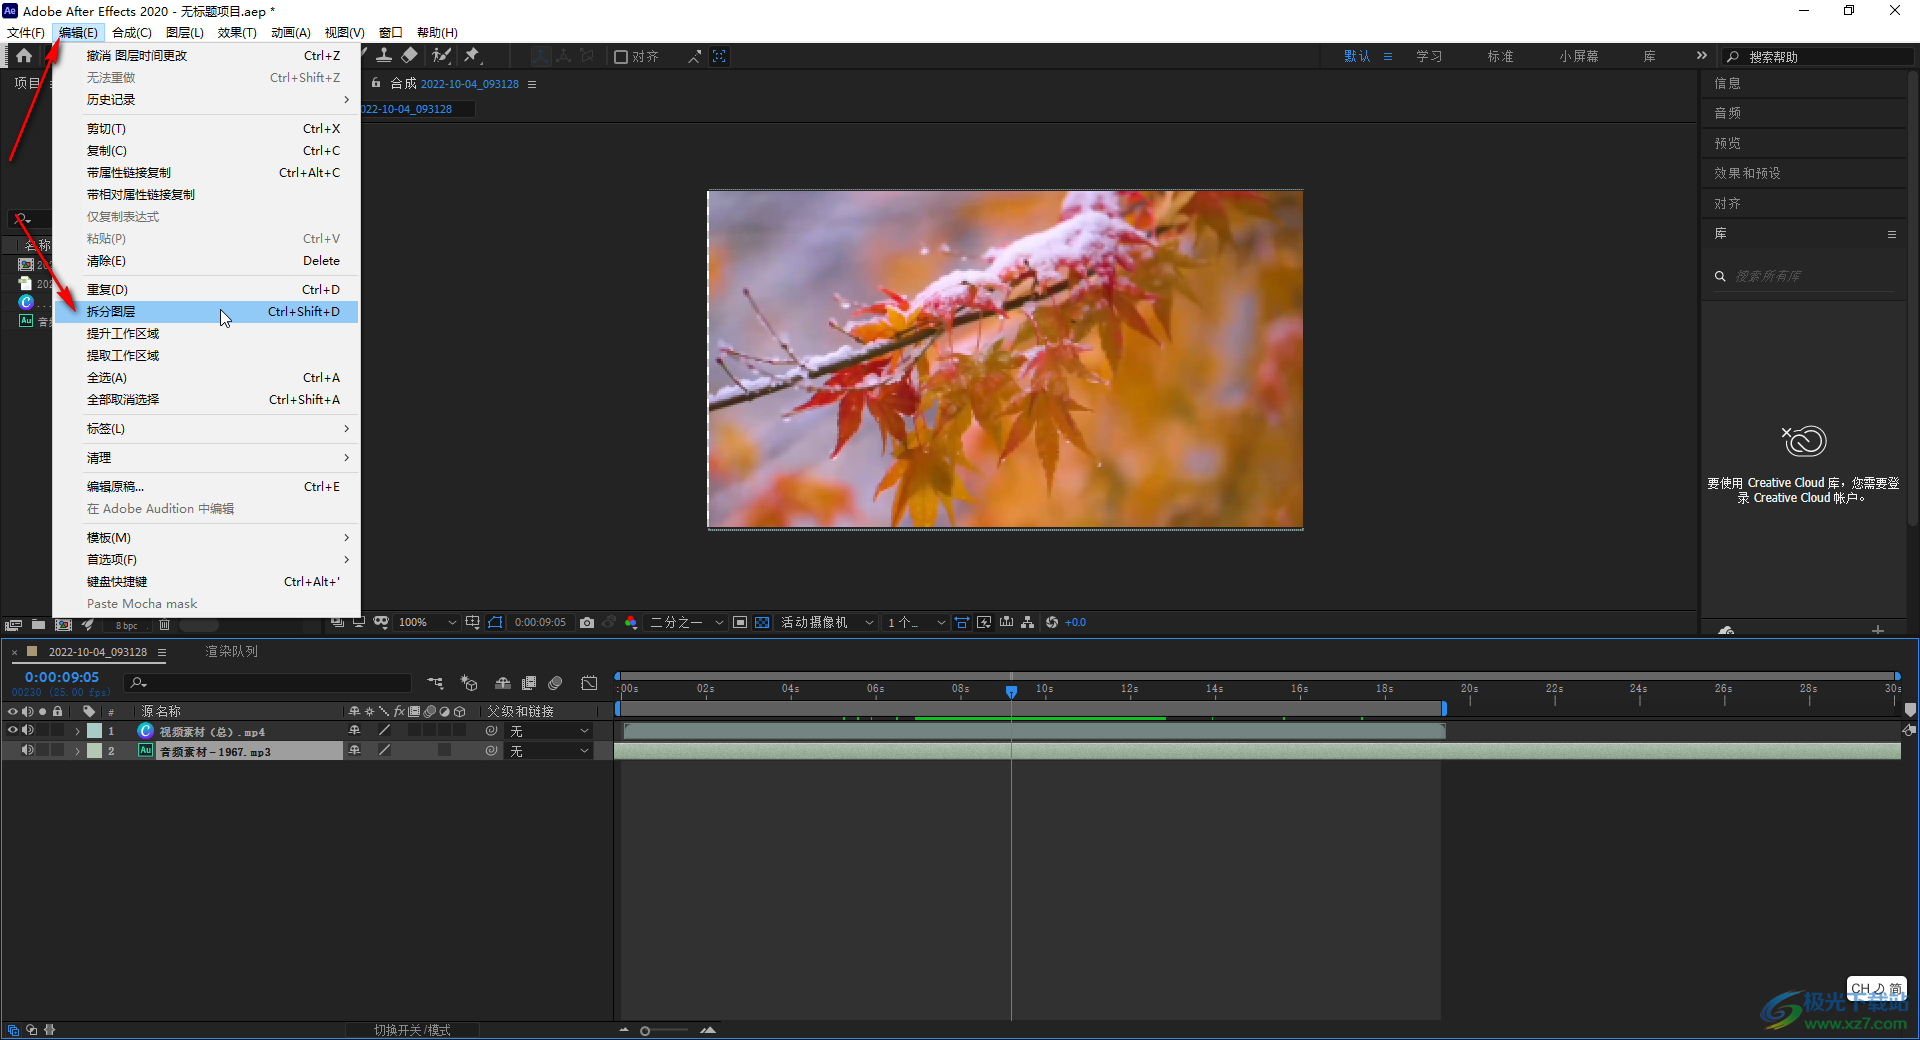The image size is (1920, 1040).
Task: Switch to the 渲染队列 tab
Action: pos(232,651)
